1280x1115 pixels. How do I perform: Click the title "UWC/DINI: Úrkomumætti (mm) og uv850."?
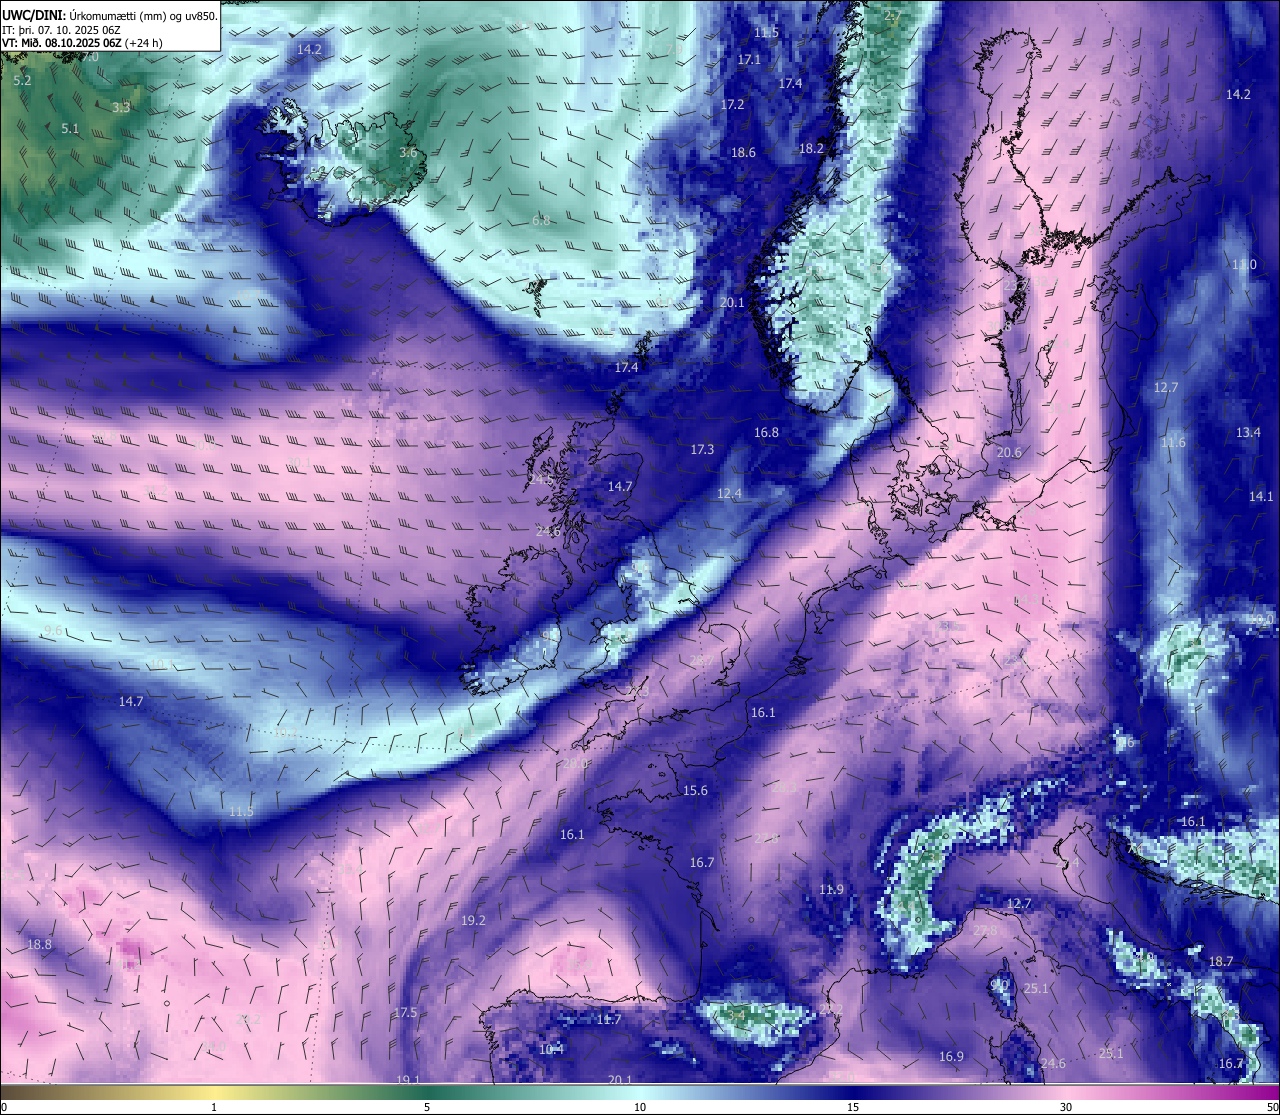(109, 16)
